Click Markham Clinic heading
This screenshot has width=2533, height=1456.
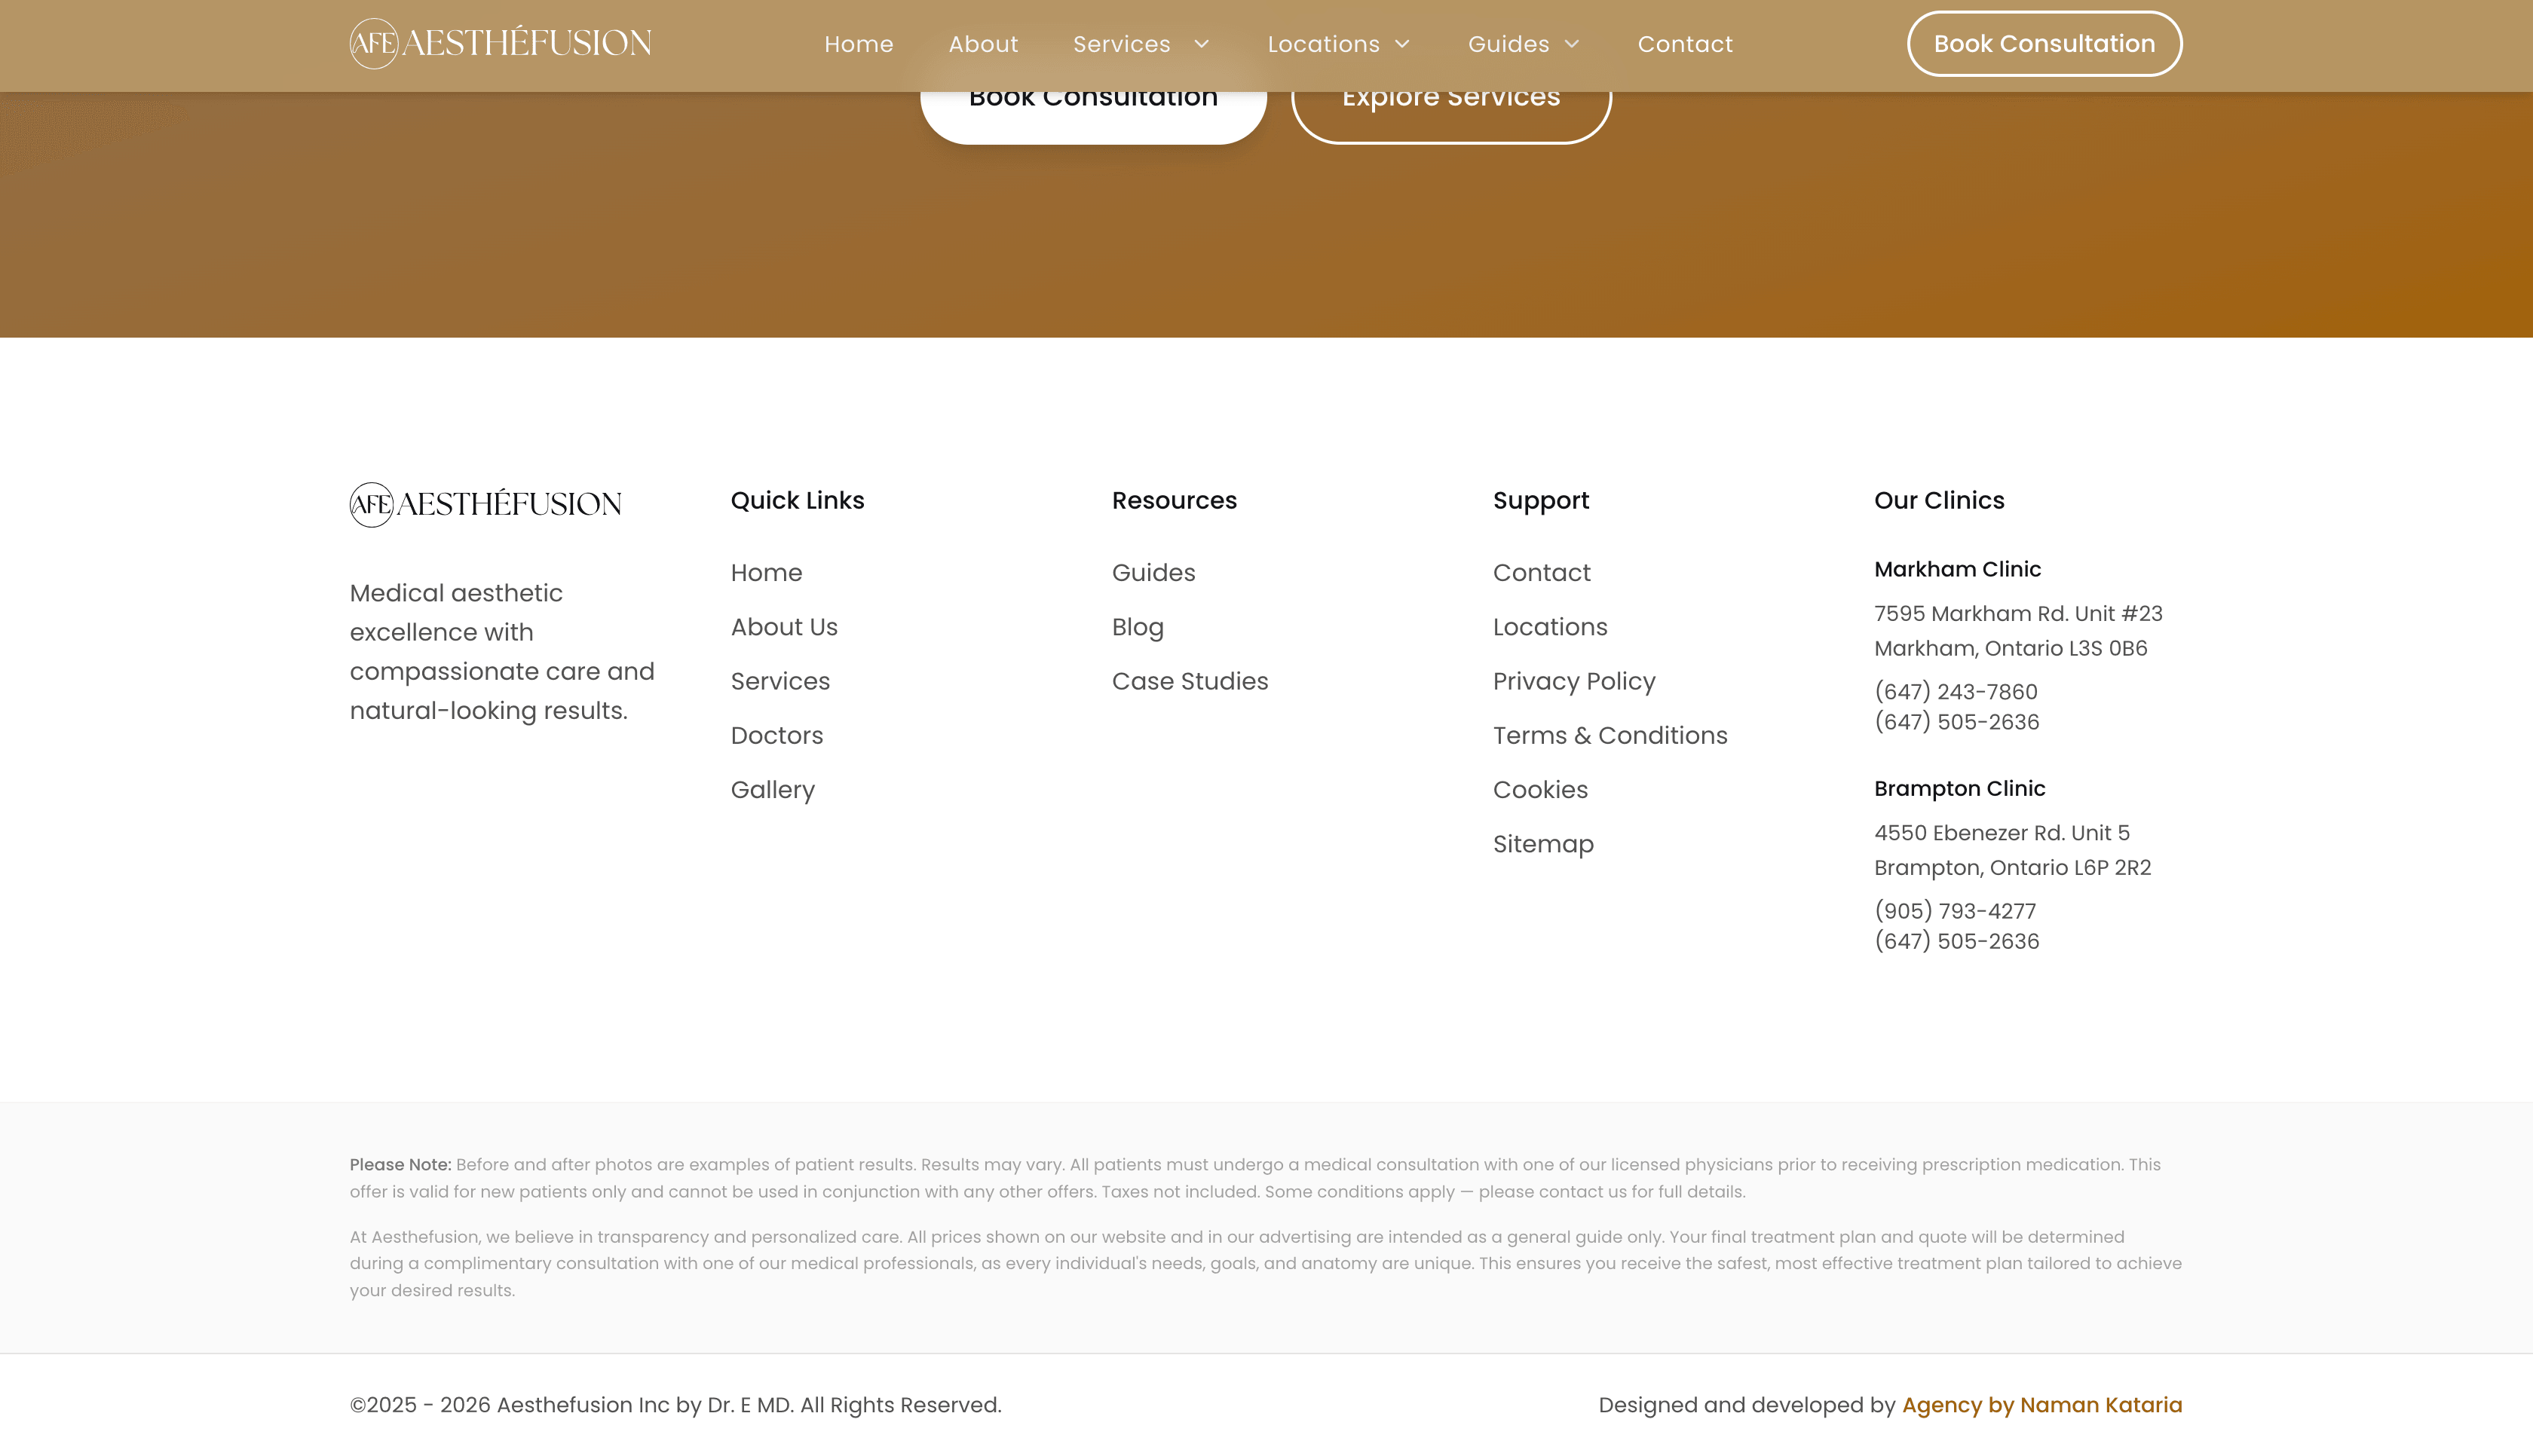coord(1957,569)
